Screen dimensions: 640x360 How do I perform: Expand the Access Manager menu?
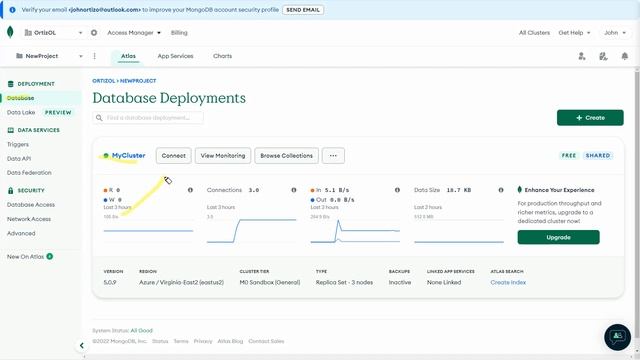tap(134, 33)
